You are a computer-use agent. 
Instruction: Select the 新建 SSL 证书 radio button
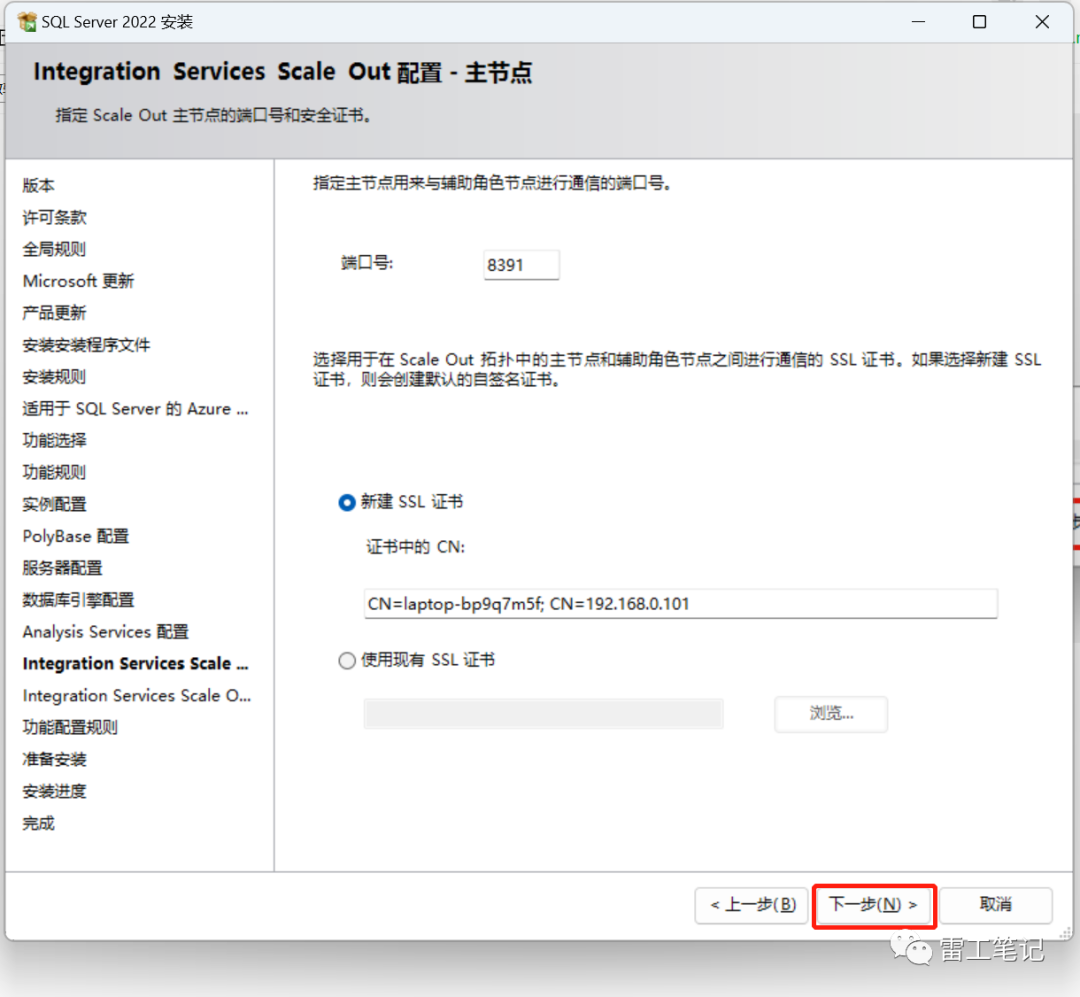[x=347, y=502]
